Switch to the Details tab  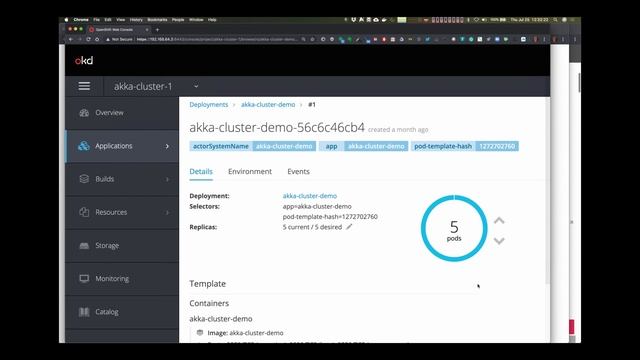(201, 171)
